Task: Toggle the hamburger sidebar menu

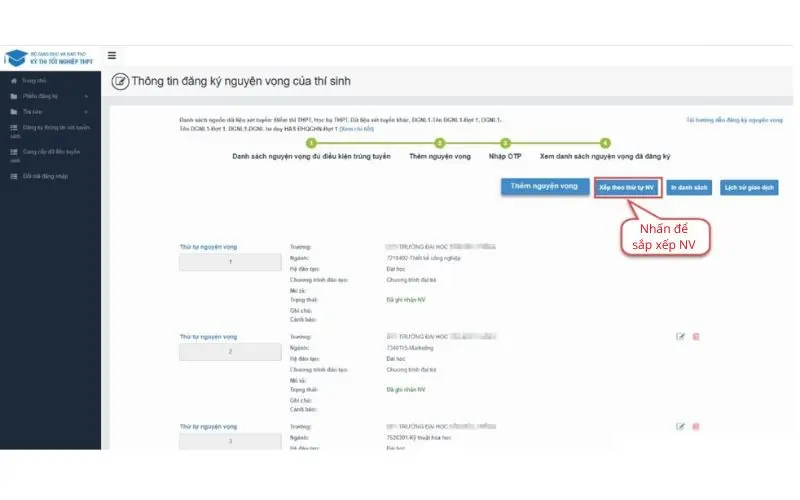Action: (112, 55)
